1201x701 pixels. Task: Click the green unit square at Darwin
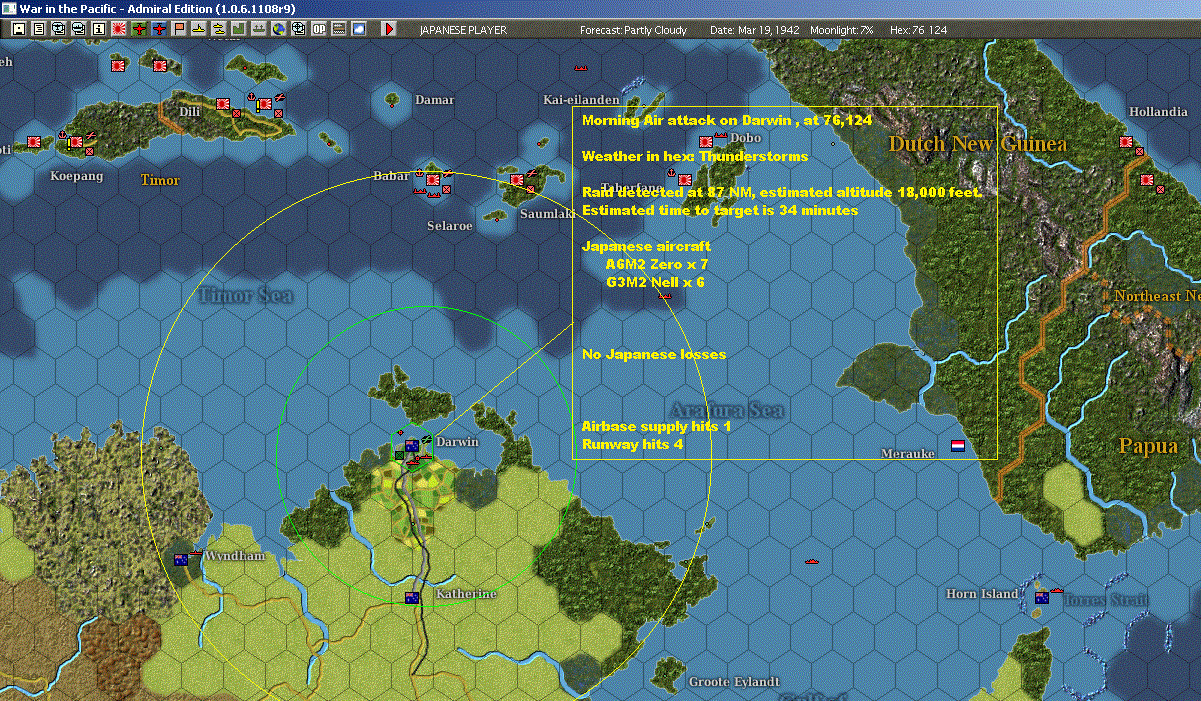click(x=399, y=456)
